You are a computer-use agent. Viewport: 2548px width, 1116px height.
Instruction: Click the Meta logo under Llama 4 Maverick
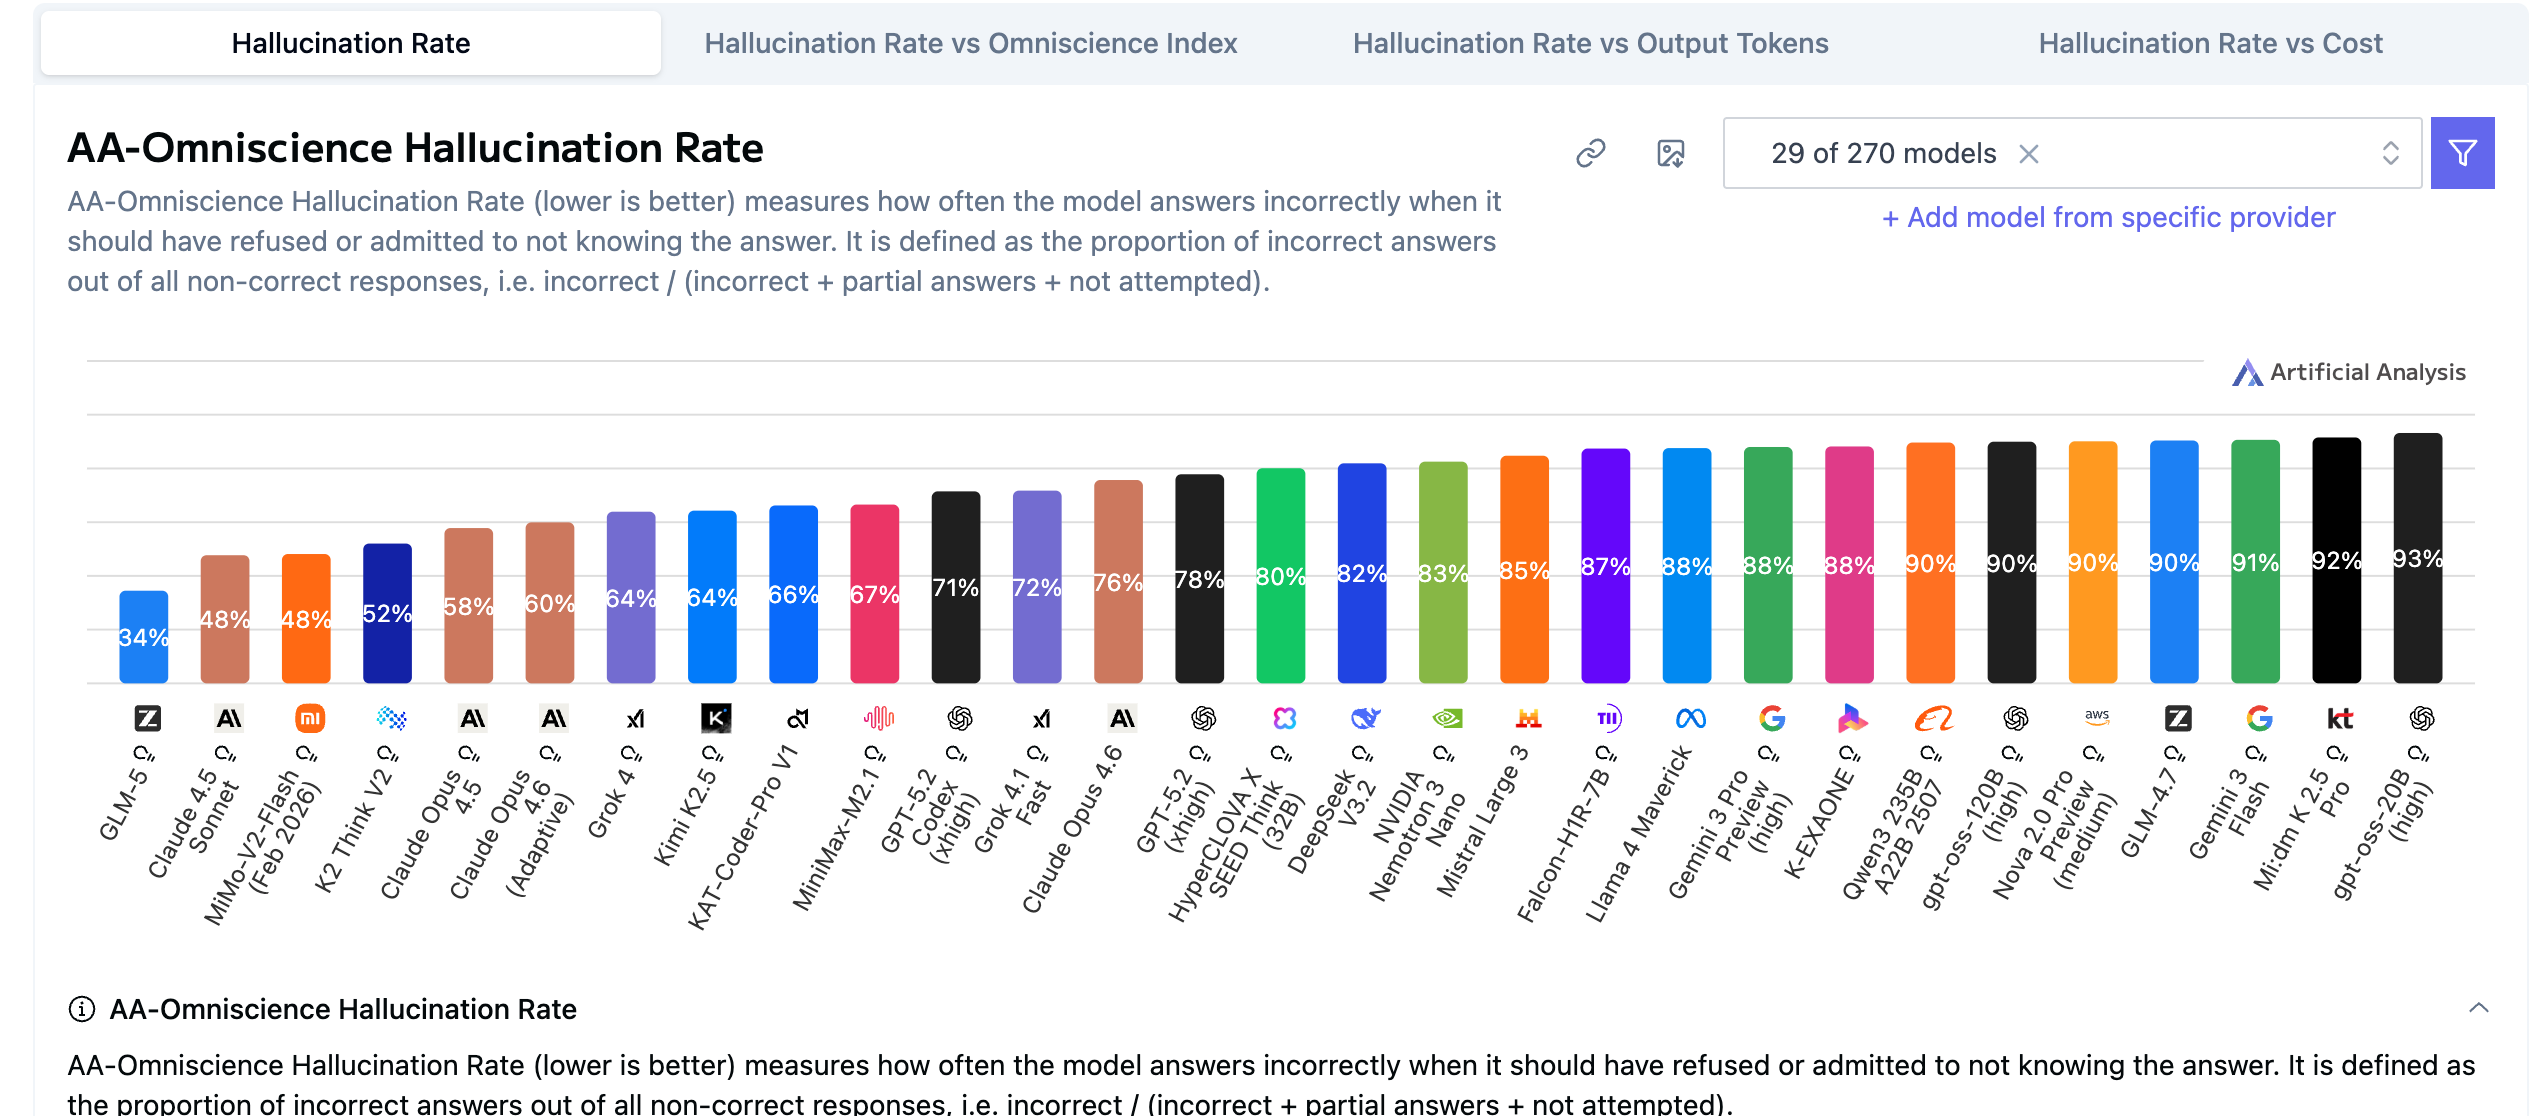[1690, 718]
